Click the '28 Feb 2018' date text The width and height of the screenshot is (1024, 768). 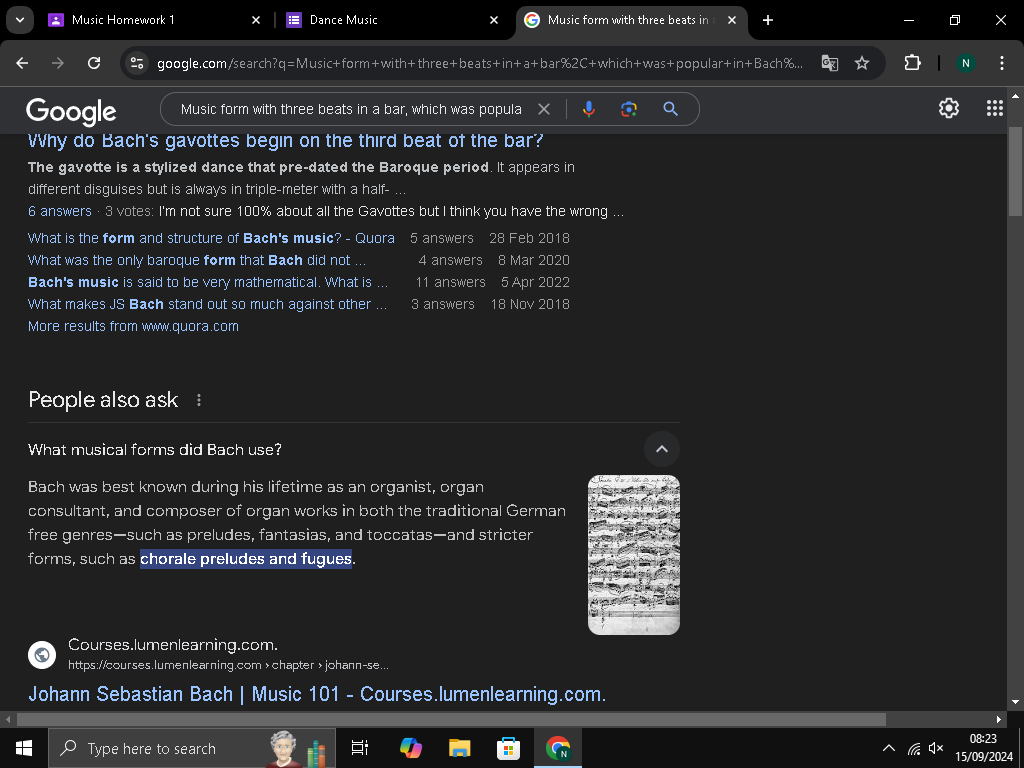click(x=530, y=238)
